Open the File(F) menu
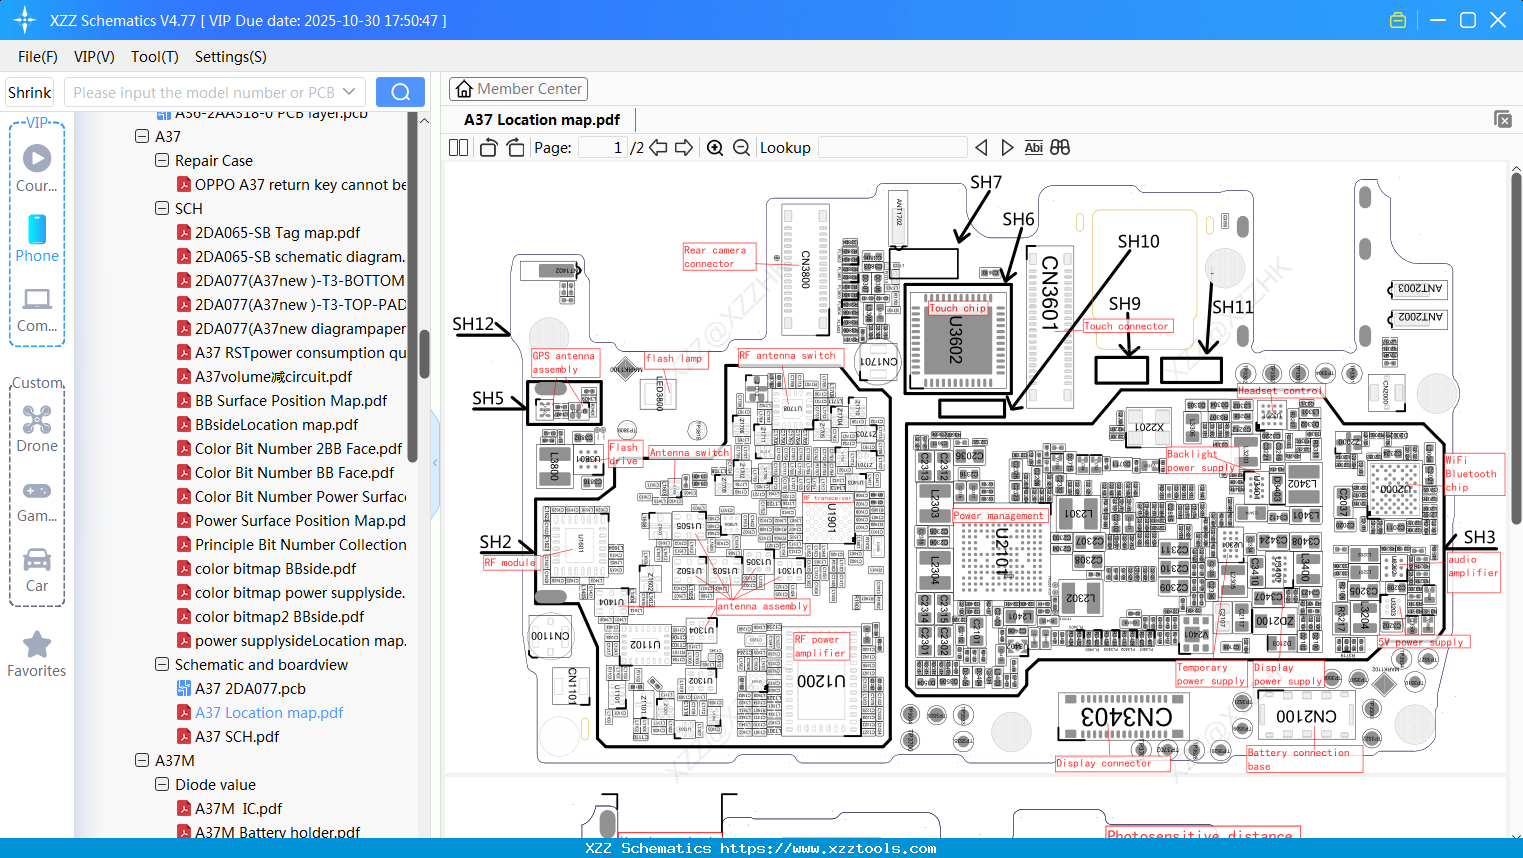Screen dimensions: 1523x858 point(38,57)
